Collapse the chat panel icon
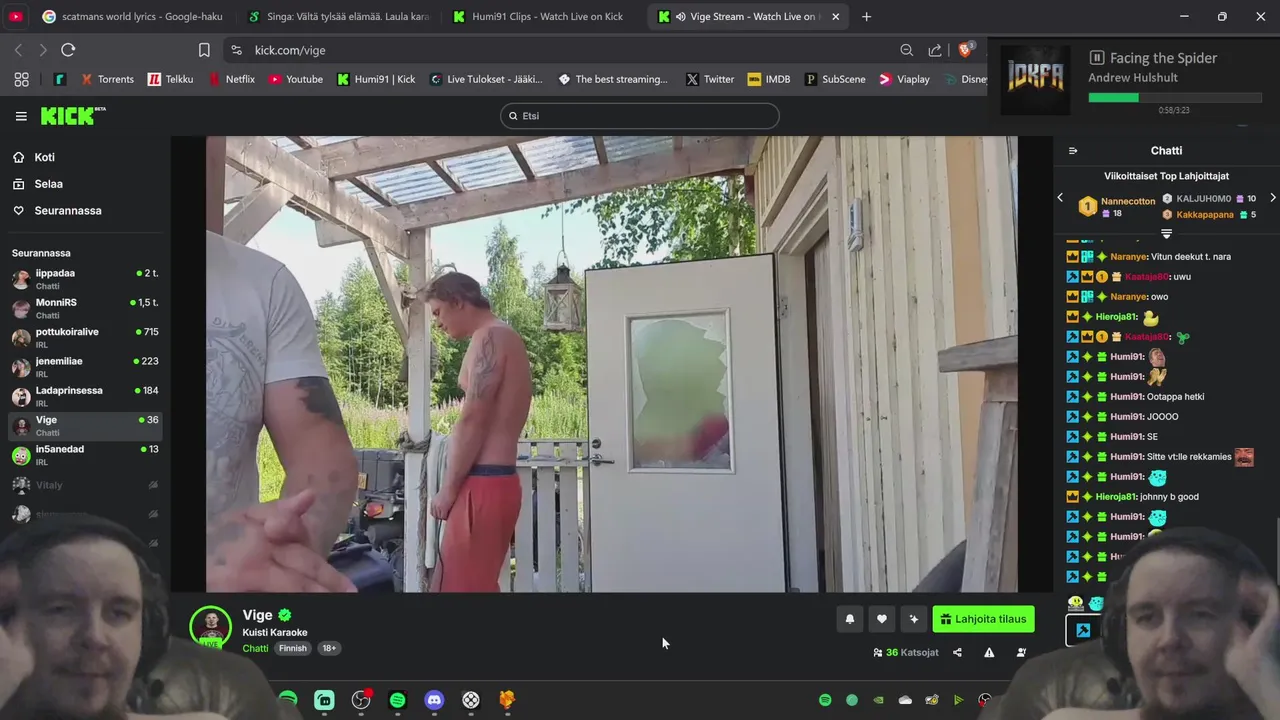This screenshot has width=1280, height=720. (1073, 151)
